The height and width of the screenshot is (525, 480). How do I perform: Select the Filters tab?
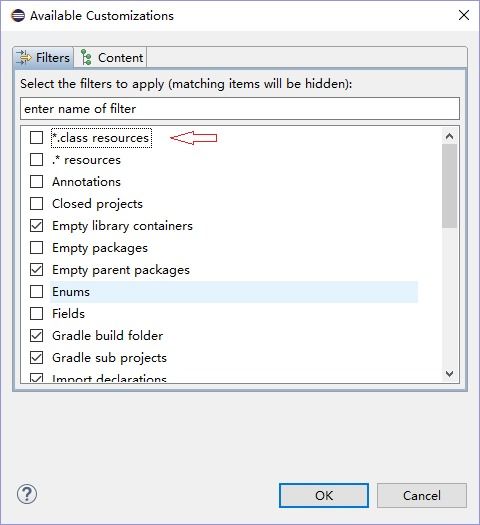coord(44,58)
